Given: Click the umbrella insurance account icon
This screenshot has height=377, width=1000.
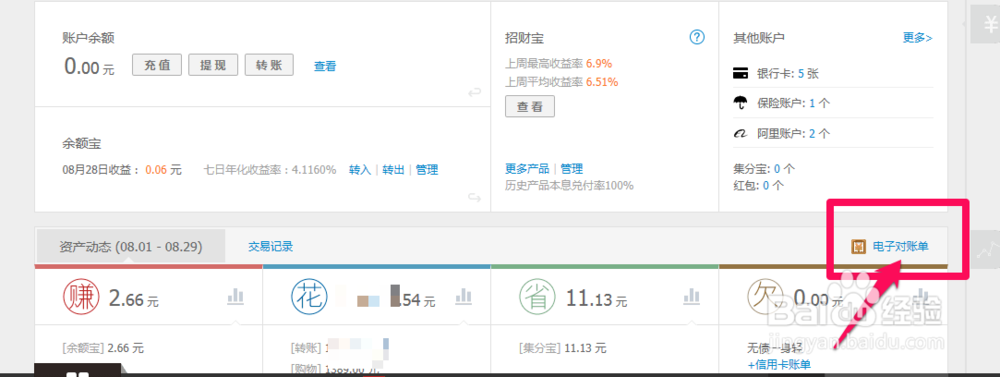Looking at the screenshot, I should click(x=740, y=103).
